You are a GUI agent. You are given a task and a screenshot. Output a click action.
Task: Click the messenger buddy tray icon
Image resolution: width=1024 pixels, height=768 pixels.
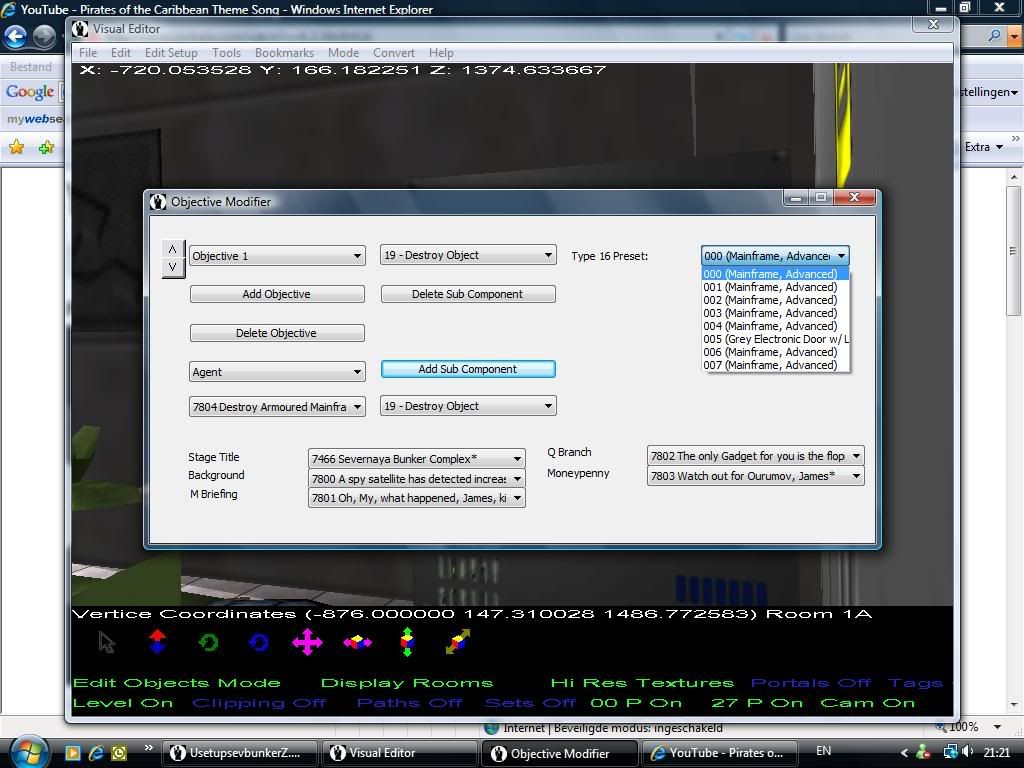(923, 752)
